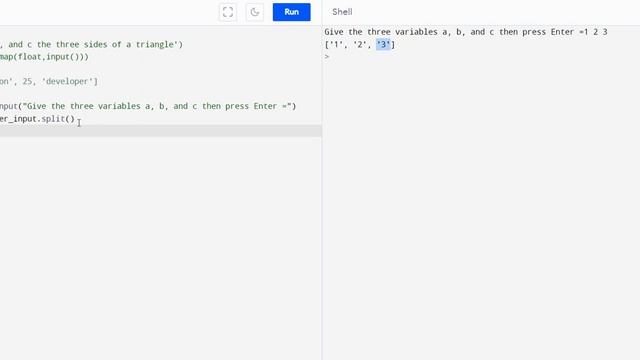640x360 pixels.
Task: Open the Shell tab
Action: click(342, 12)
